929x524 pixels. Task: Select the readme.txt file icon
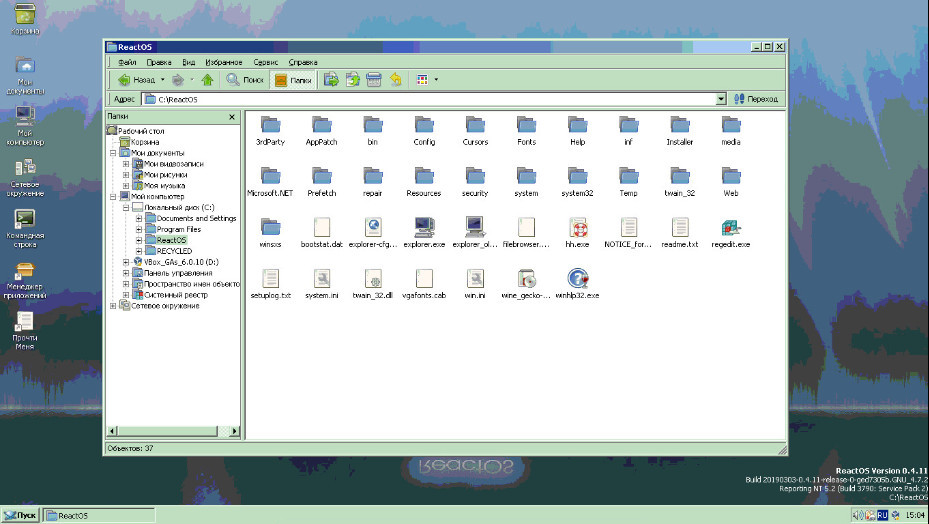click(x=680, y=226)
